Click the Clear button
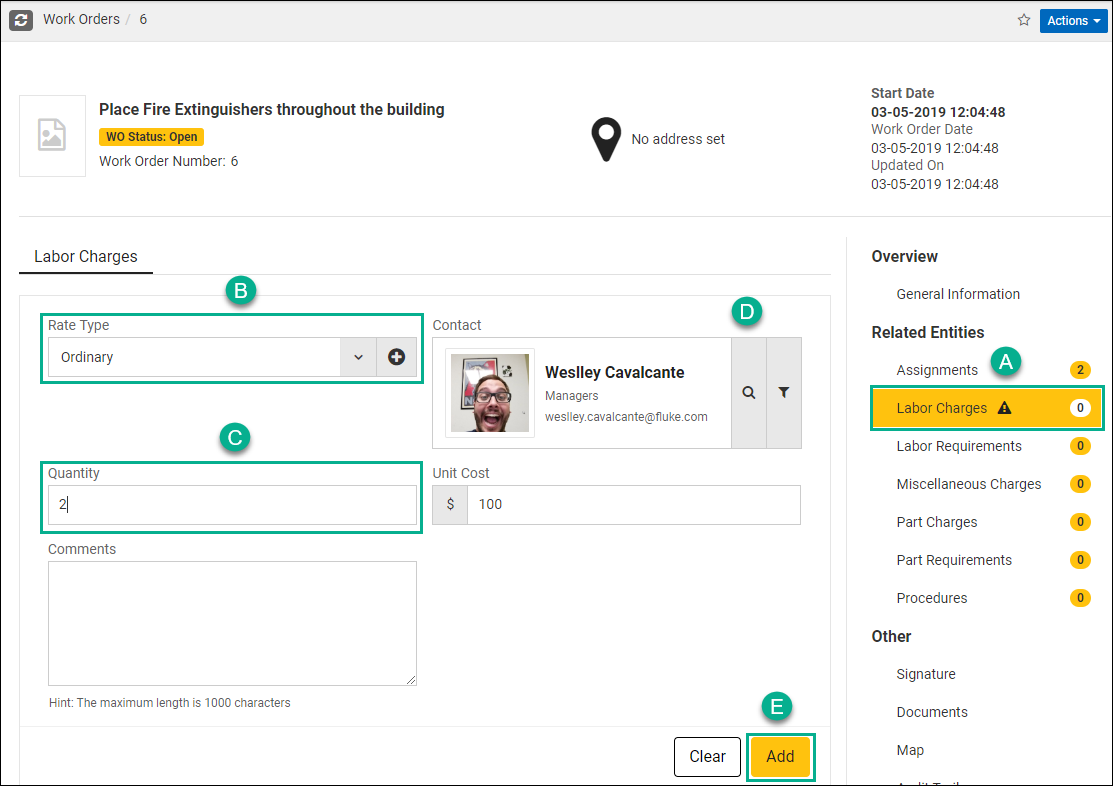 707,756
